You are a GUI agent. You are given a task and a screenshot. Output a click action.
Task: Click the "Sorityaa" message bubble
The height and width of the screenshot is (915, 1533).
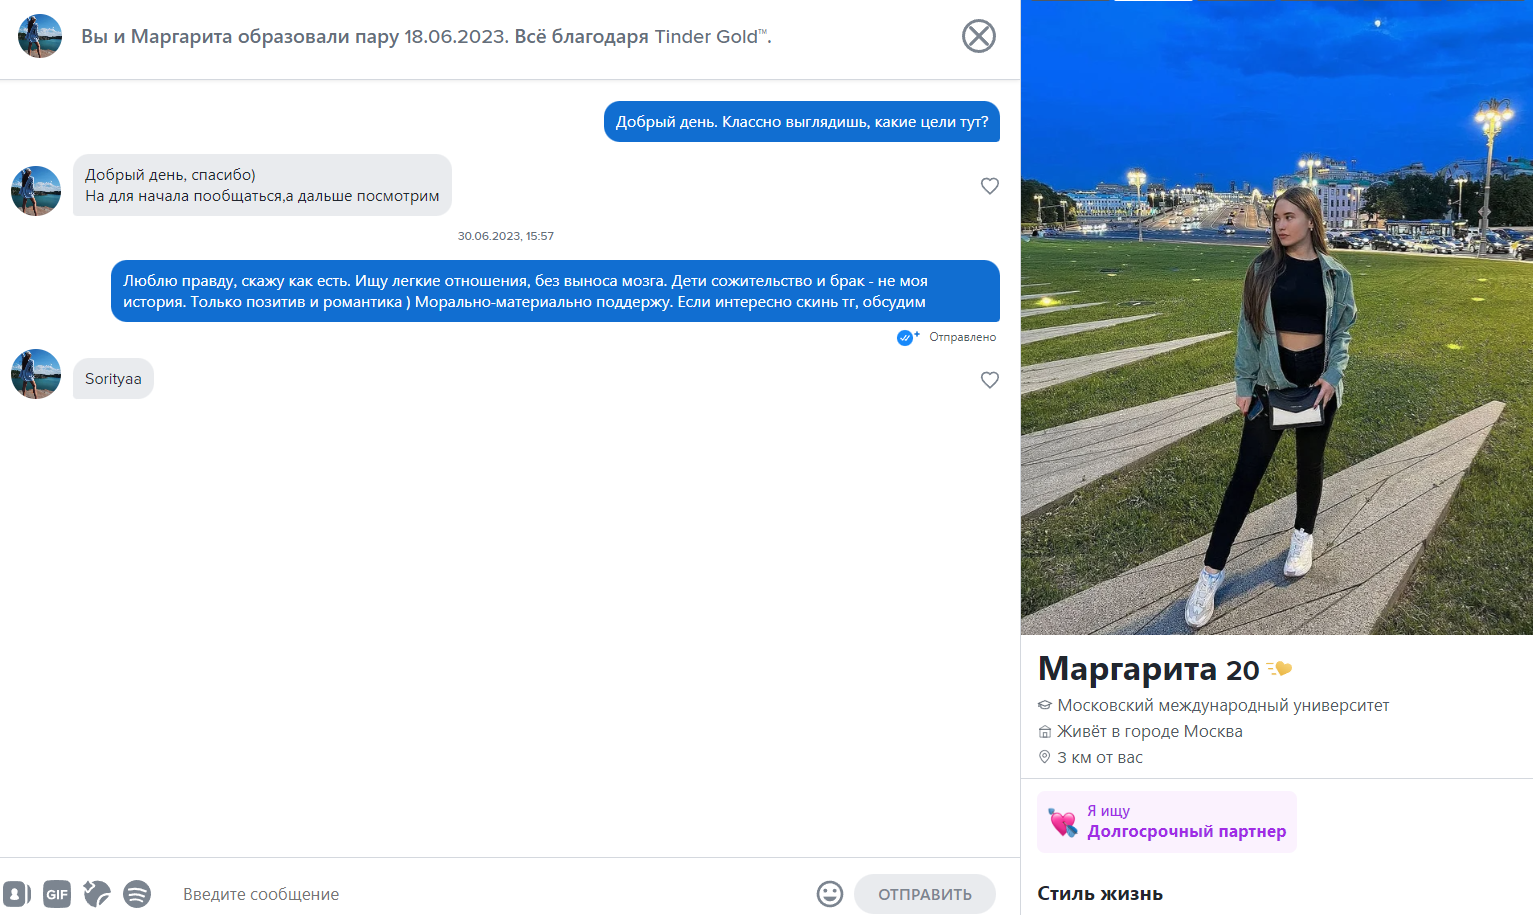[x=113, y=379]
